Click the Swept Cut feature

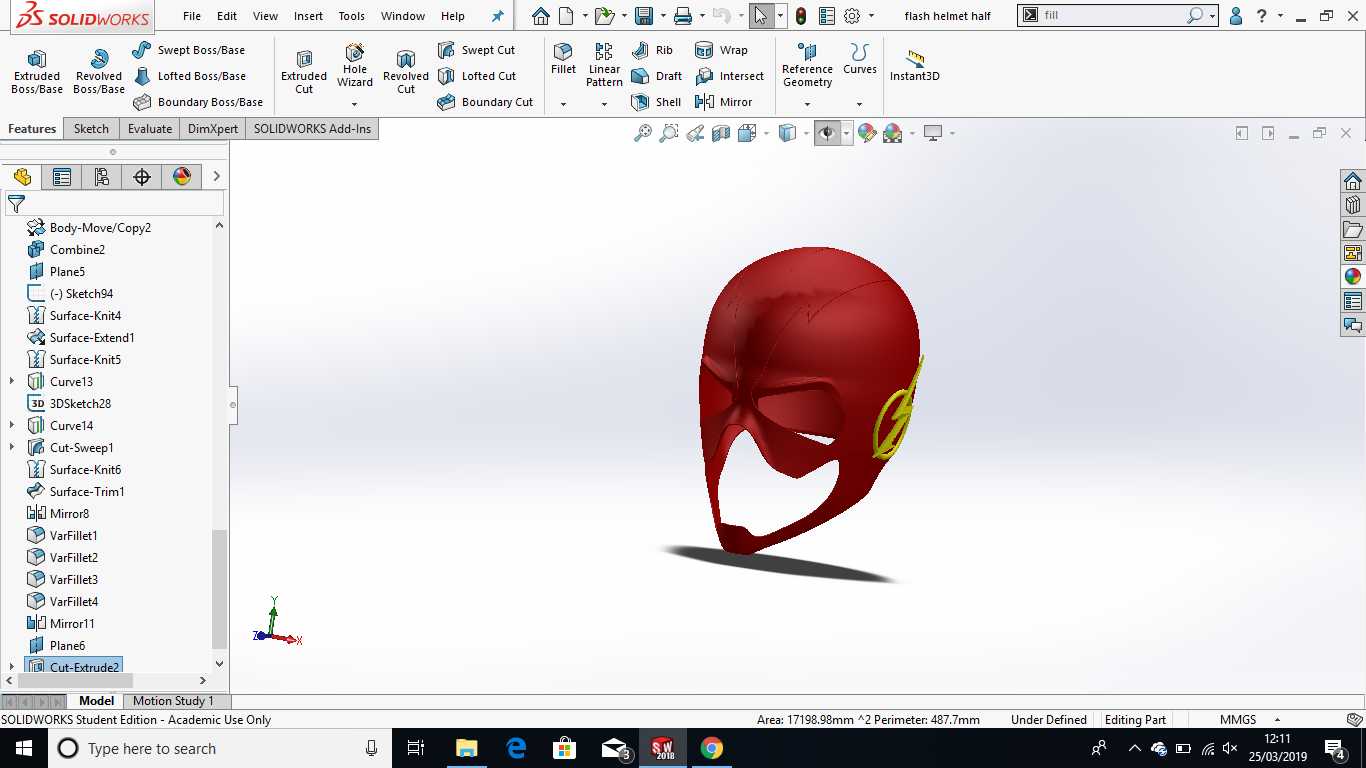[x=477, y=50]
